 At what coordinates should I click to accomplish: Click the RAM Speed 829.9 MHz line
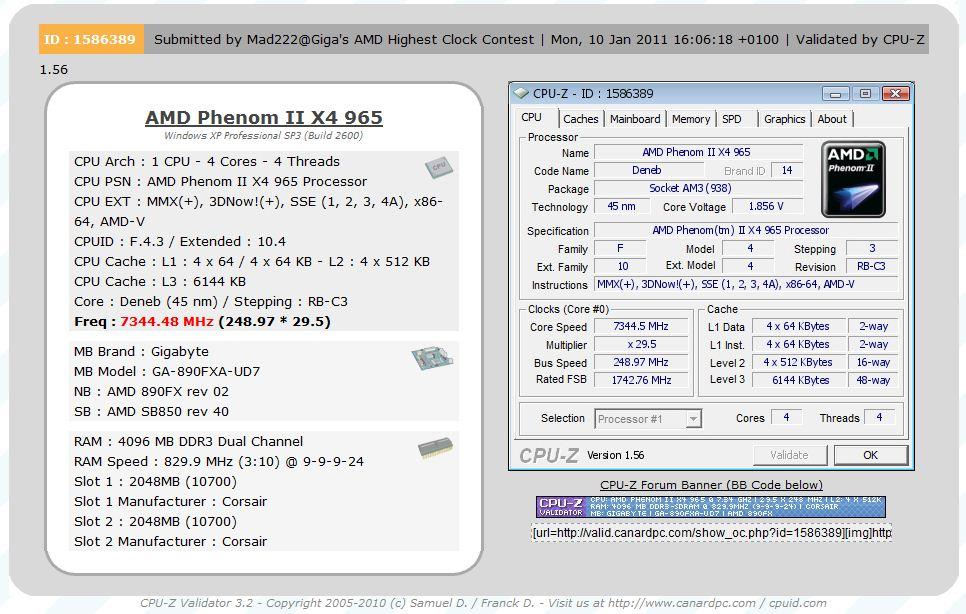(219, 461)
